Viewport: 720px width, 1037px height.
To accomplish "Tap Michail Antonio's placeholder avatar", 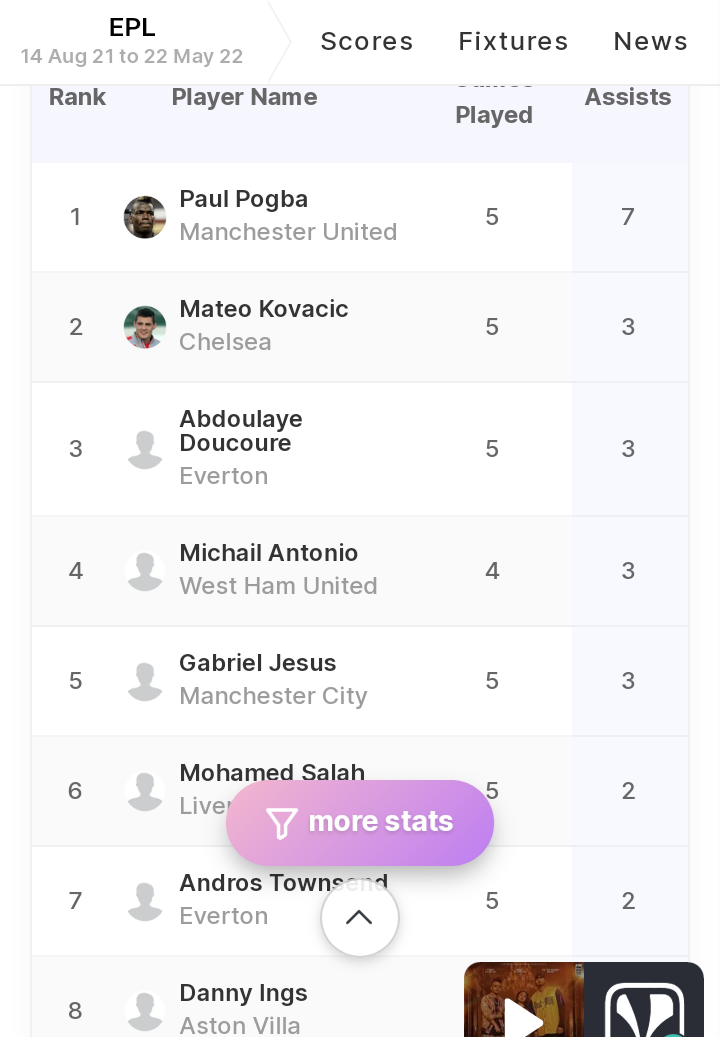I will point(144,571).
